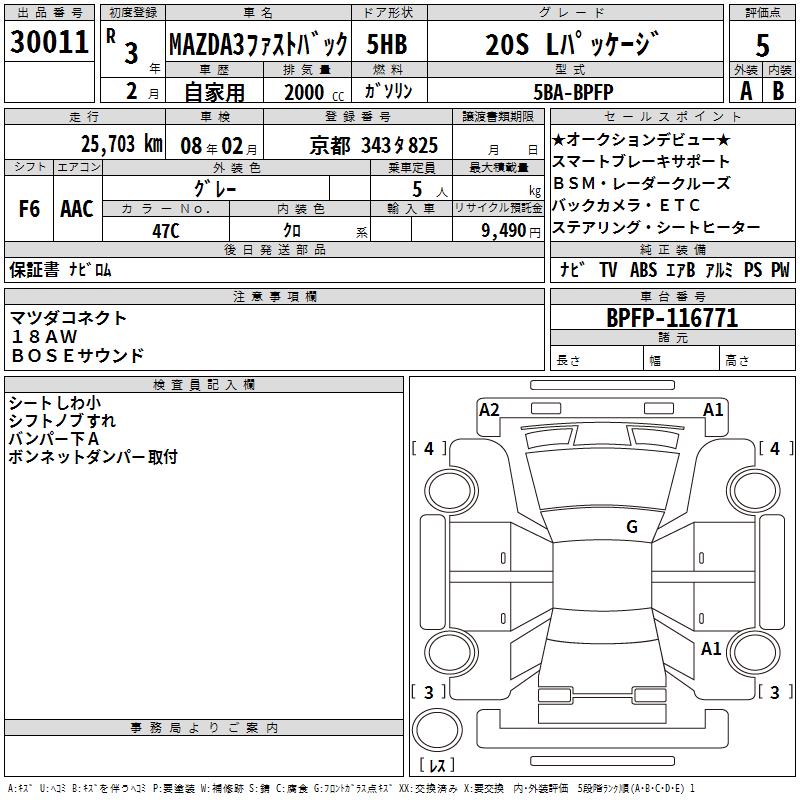Click the 譲渡書類期限 header
The height and width of the screenshot is (800, 800).
(498, 117)
